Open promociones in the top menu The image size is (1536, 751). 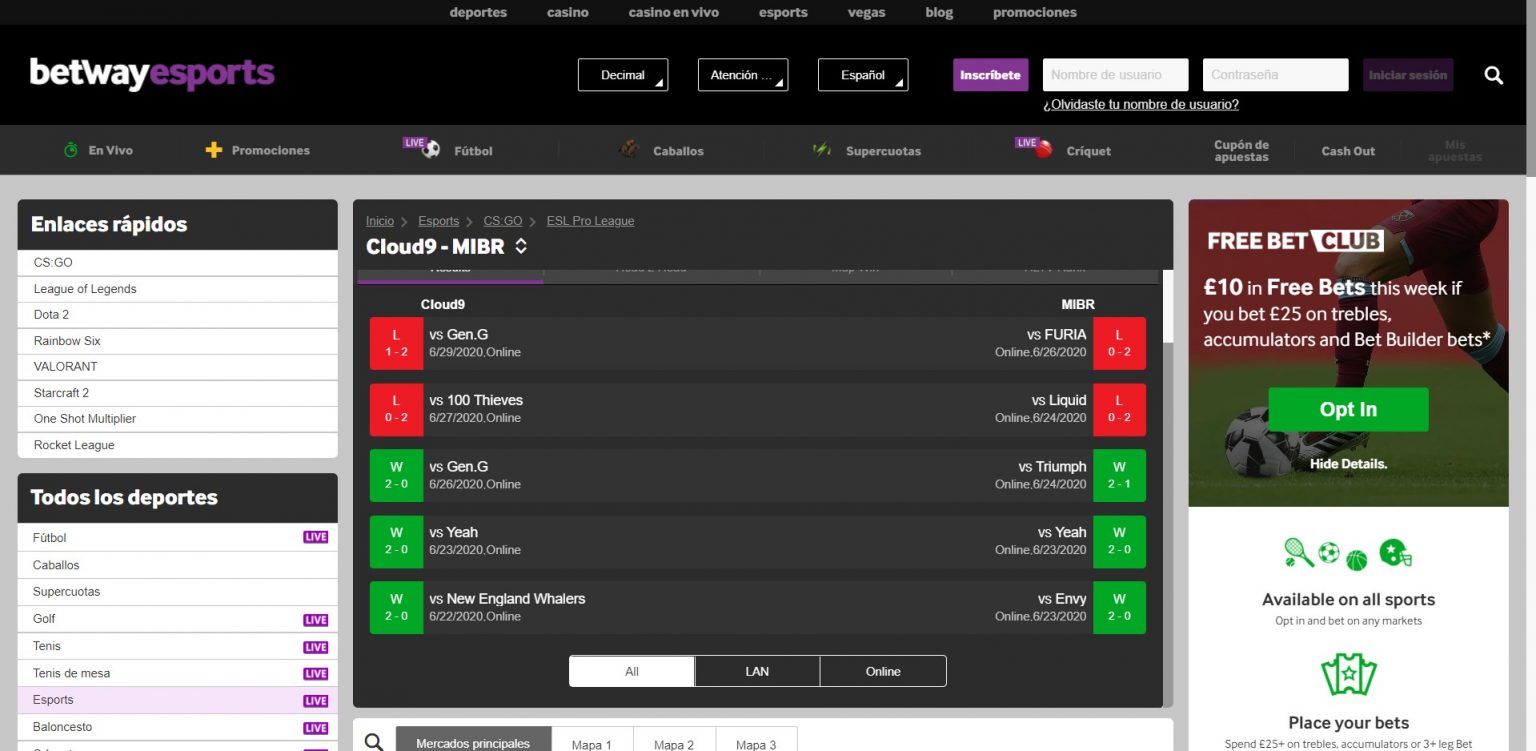coord(1035,12)
